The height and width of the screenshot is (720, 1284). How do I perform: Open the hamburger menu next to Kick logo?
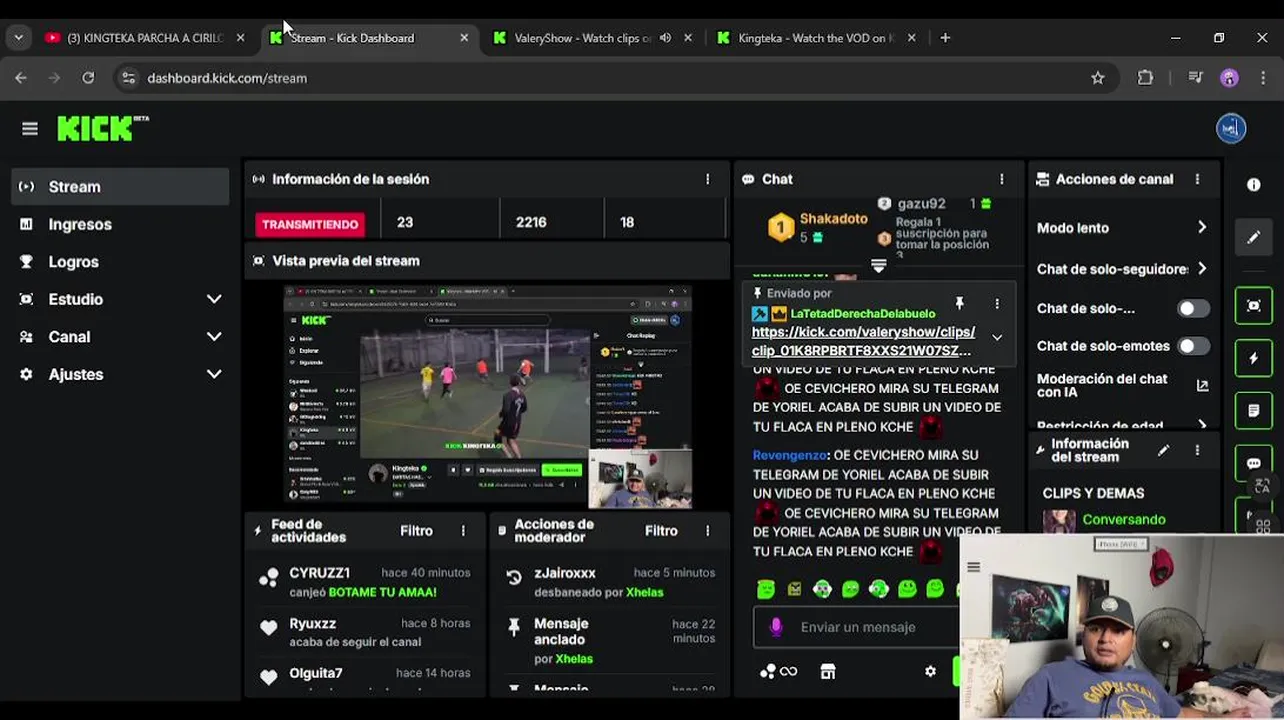(30, 129)
